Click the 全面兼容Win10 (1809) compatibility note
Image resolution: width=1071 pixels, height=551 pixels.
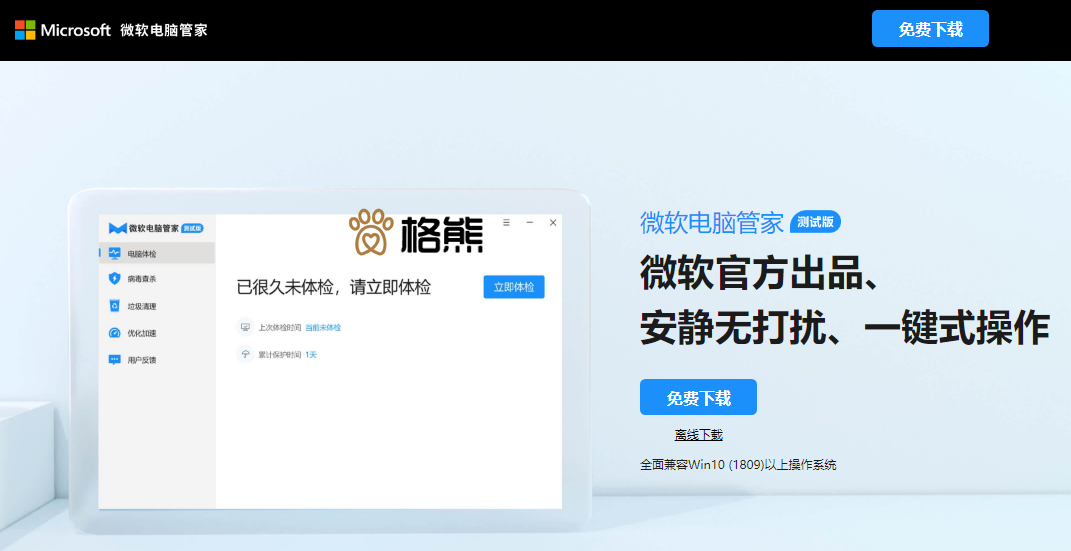pos(738,465)
